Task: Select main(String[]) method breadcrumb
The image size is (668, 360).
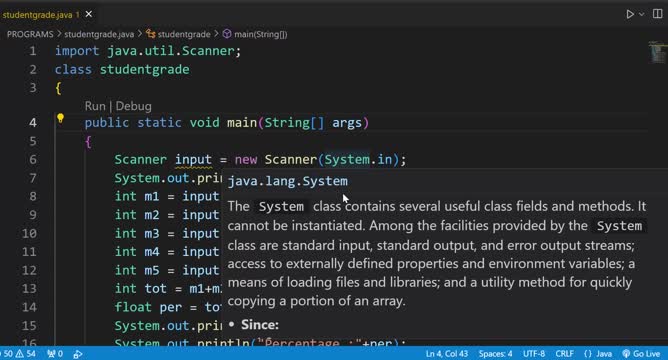Action: (x=255, y=34)
